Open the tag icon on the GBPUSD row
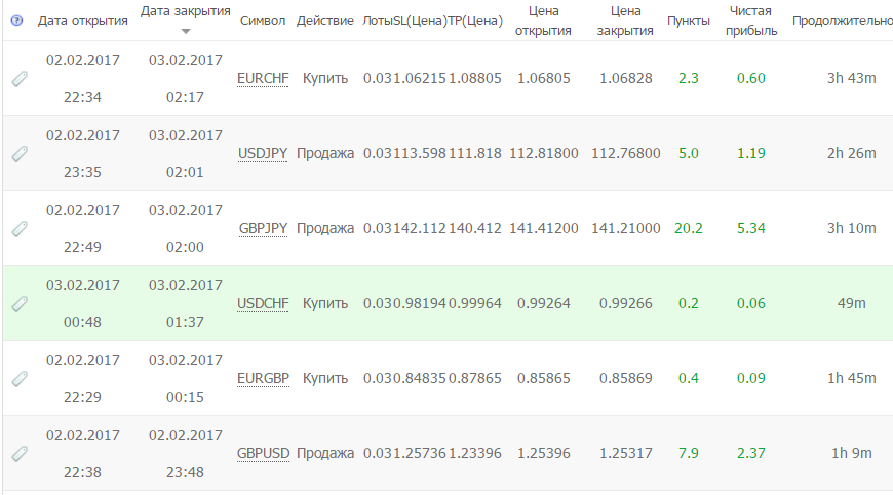 (20, 454)
